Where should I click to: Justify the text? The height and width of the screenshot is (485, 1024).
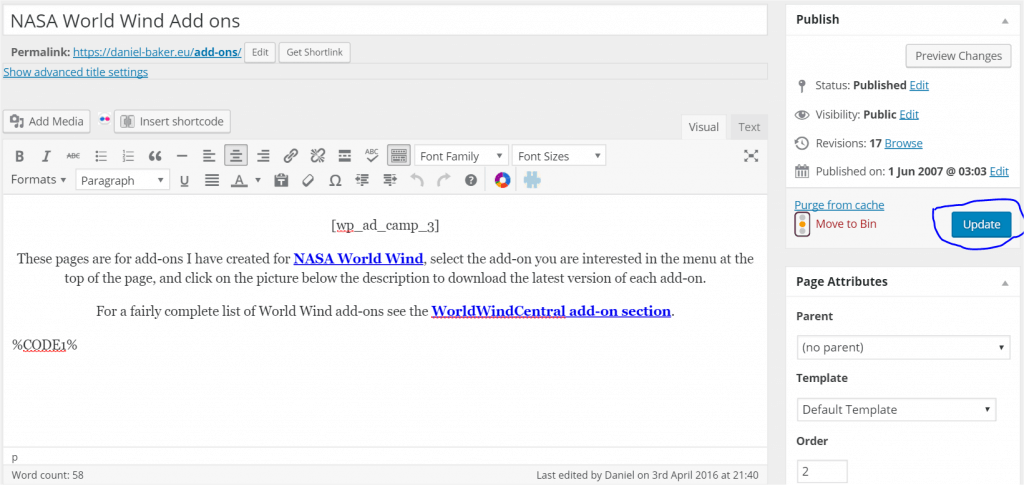point(212,180)
